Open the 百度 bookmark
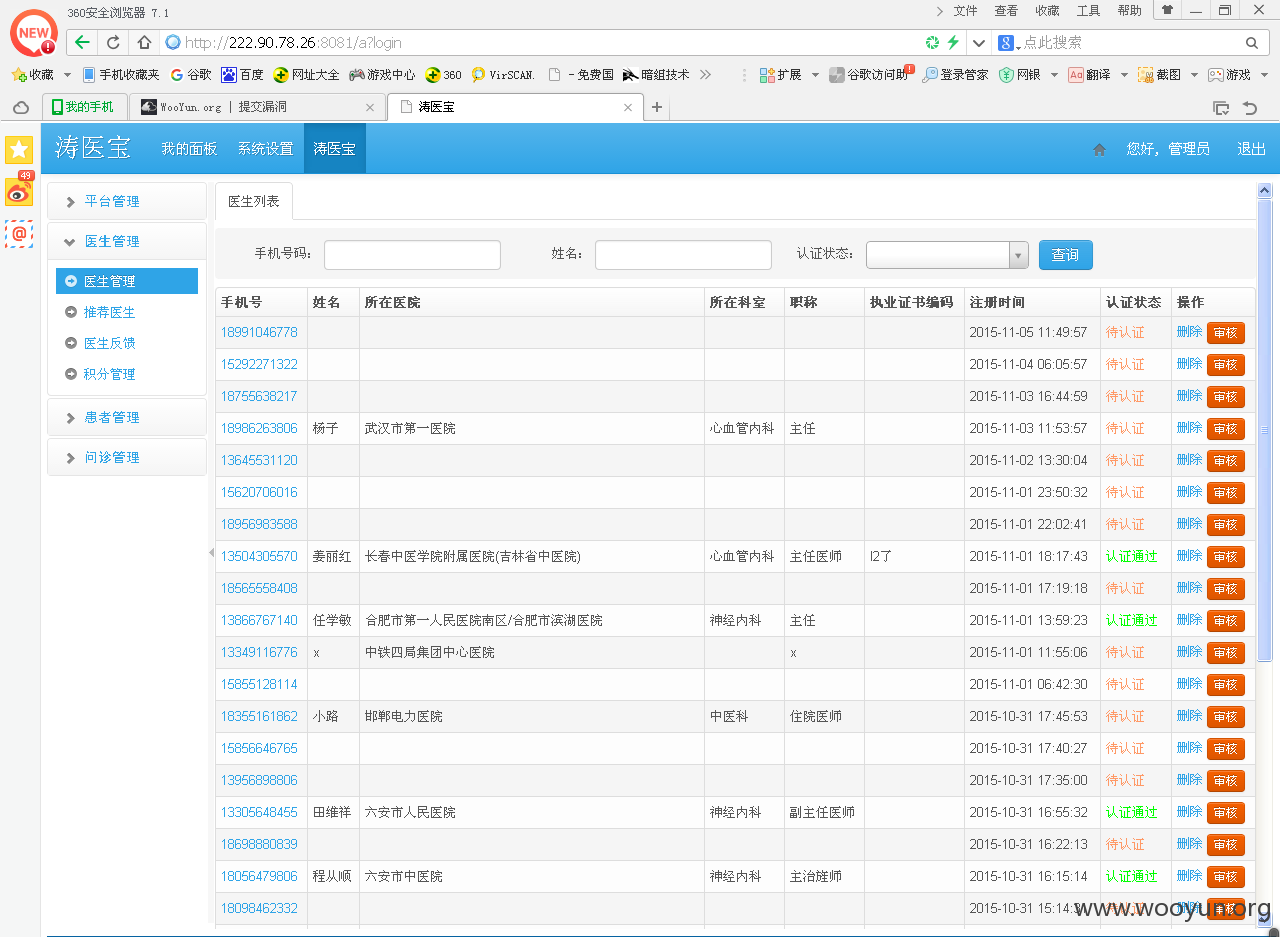This screenshot has height=937, width=1280. point(242,75)
